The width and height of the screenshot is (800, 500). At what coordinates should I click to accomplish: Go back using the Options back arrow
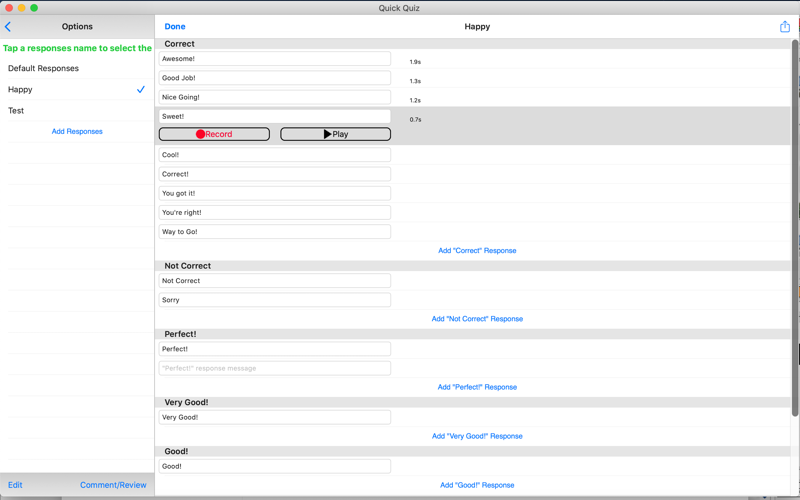pyautogui.click(x=8, y=27)
